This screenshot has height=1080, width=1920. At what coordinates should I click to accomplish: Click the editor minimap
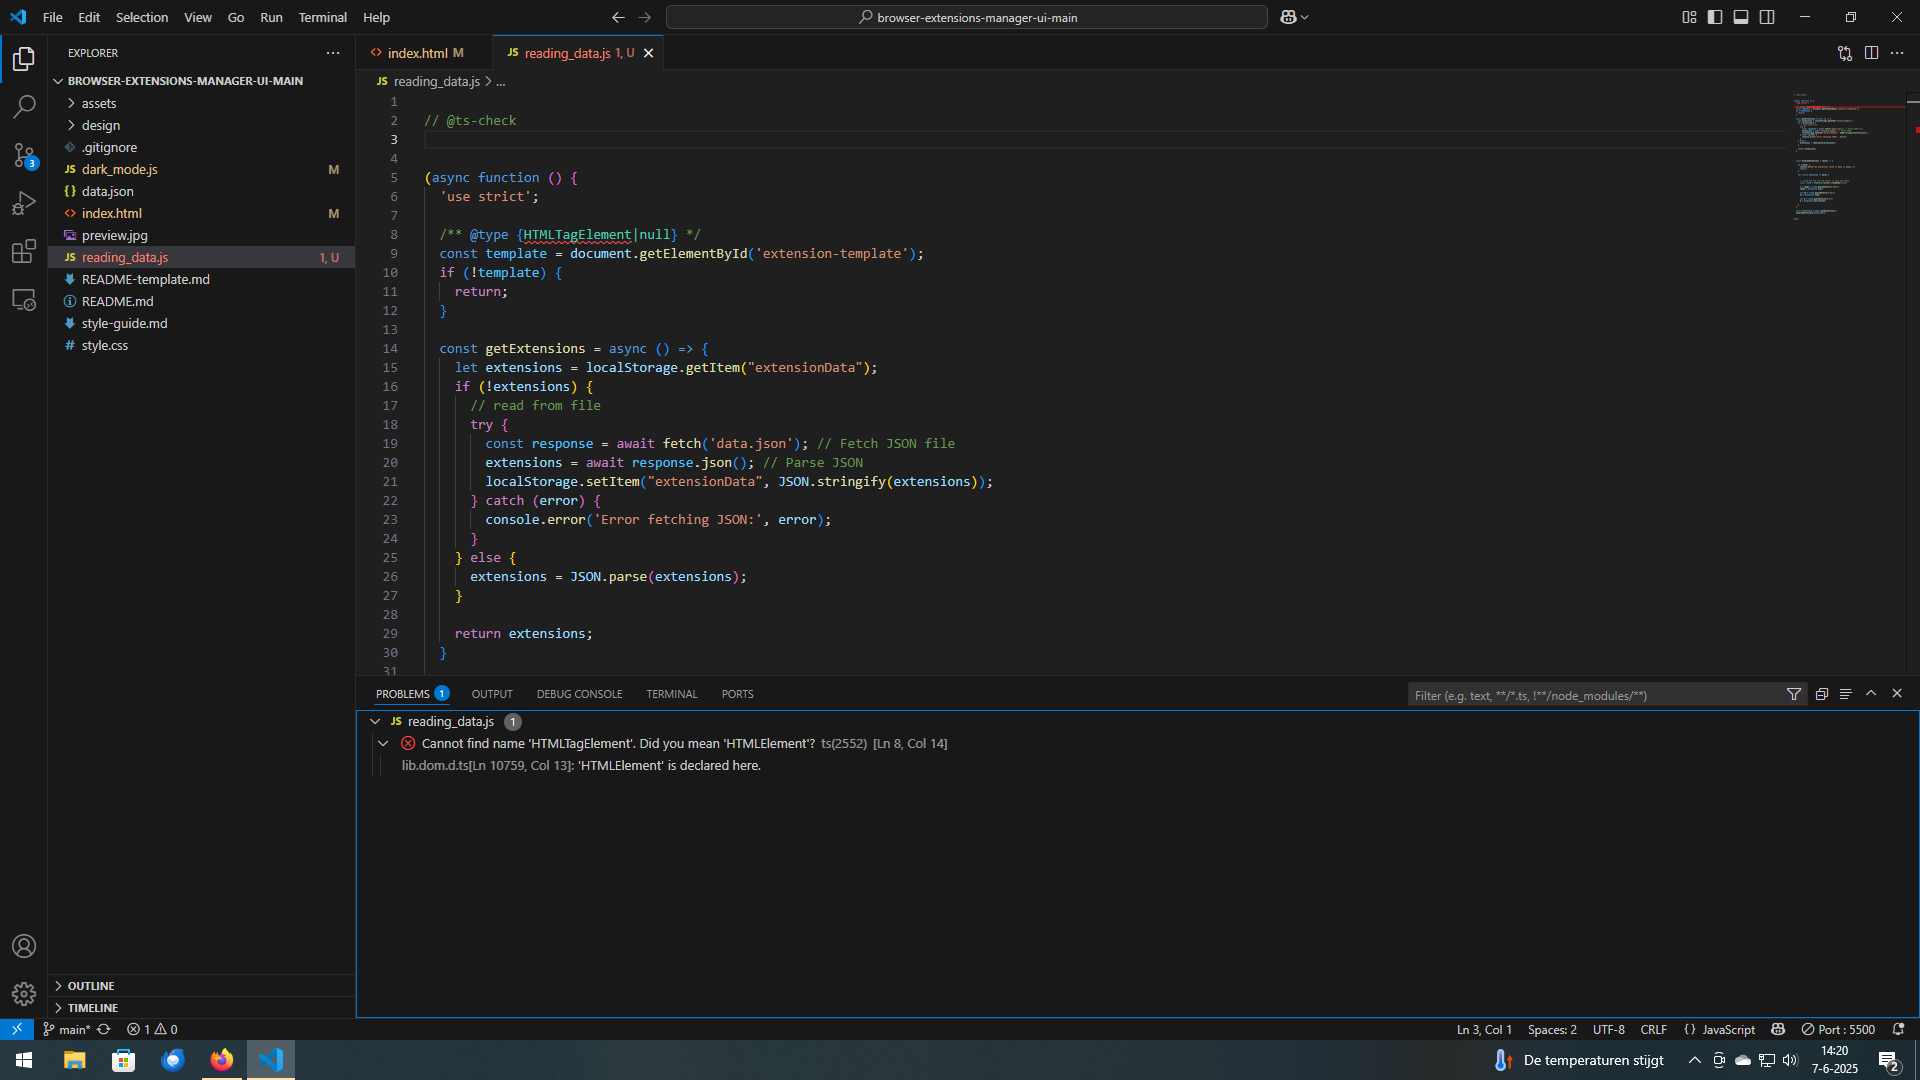[1832, 160]
